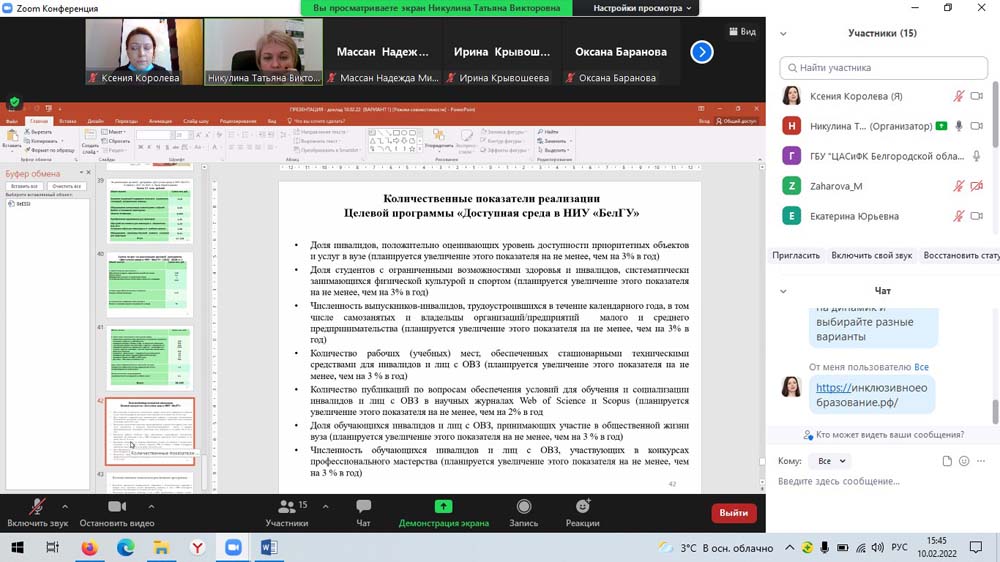The width and height of the screenshot is (1000, 562).
Task: Open the Слайд-шоу ribbon tab
Action: pos(196,121)
